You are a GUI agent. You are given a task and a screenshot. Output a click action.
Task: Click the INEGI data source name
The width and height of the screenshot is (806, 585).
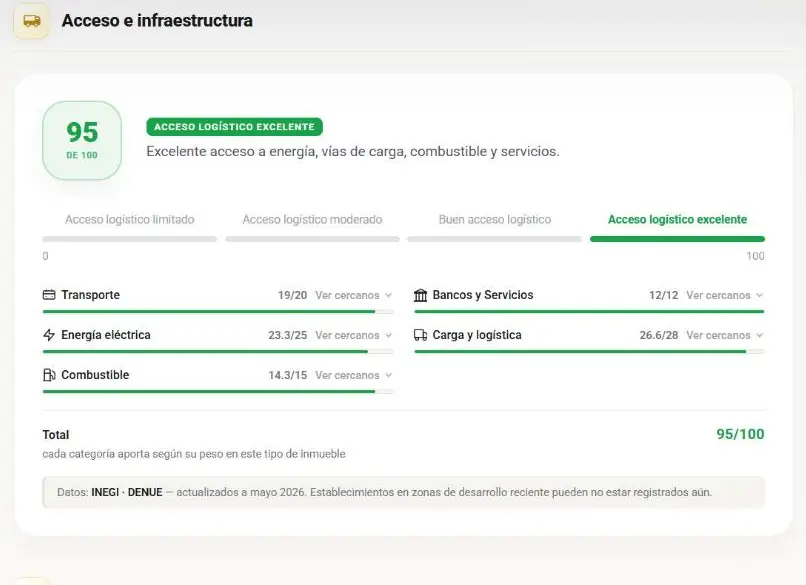click(105, 492)
